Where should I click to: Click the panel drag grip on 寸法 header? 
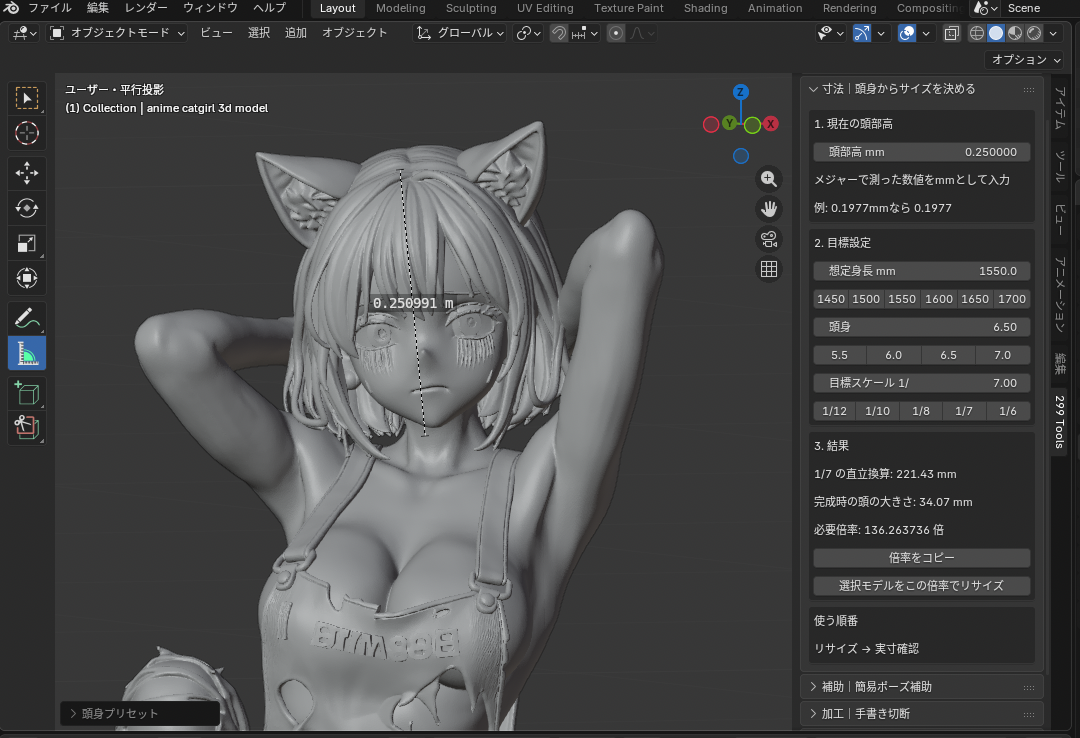coord(1029,90)
